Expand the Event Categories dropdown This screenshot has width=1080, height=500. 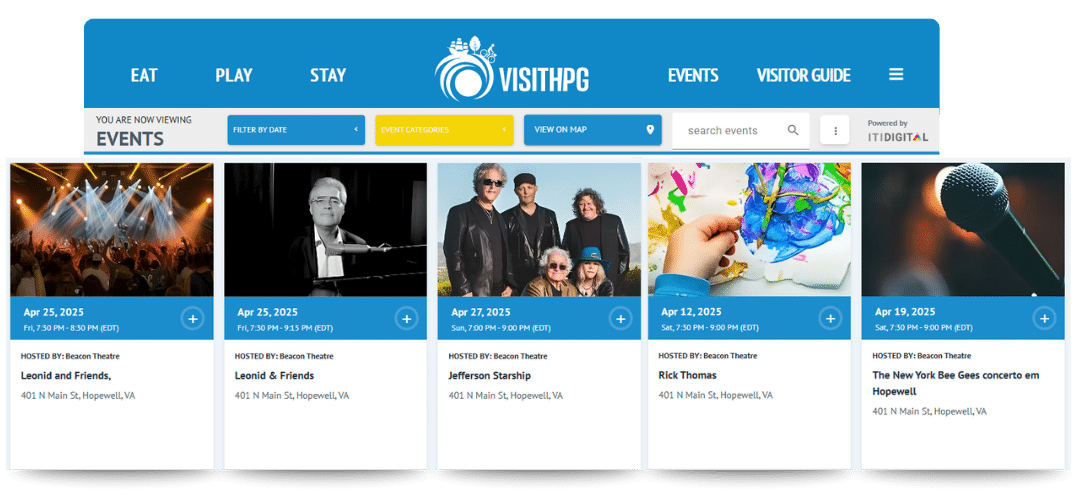(444, 129)
